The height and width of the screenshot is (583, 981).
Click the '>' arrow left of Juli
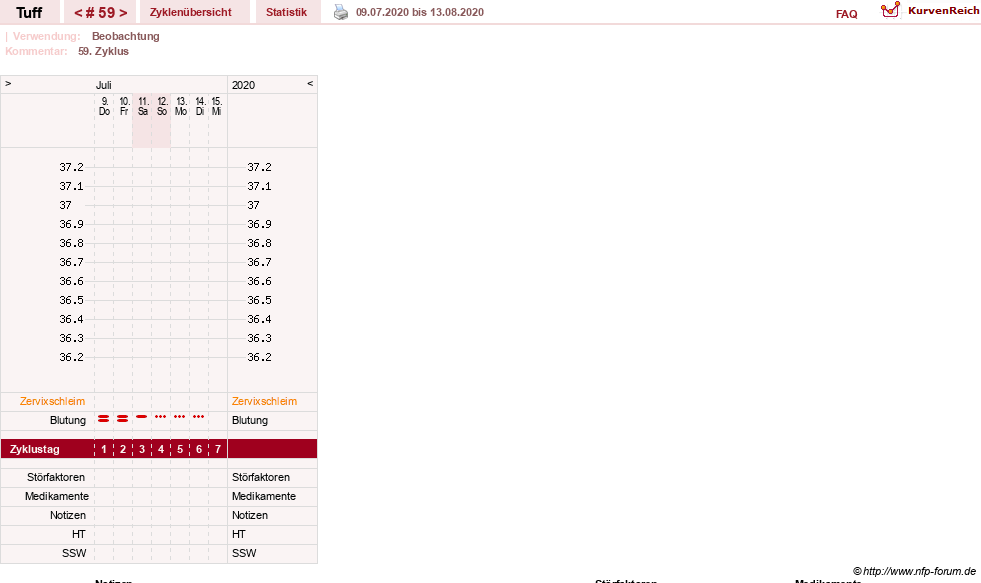pyautogui.click(x=8, y=83)
